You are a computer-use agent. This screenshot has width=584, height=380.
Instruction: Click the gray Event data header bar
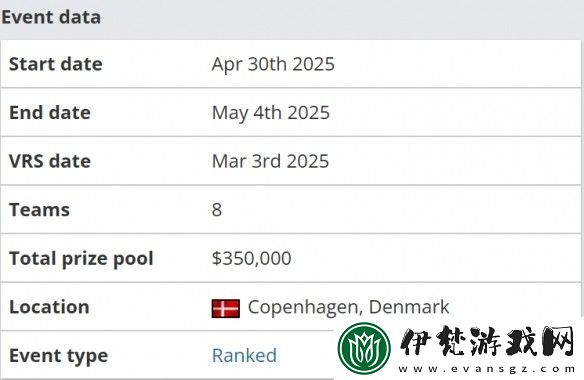pos(292,19)
